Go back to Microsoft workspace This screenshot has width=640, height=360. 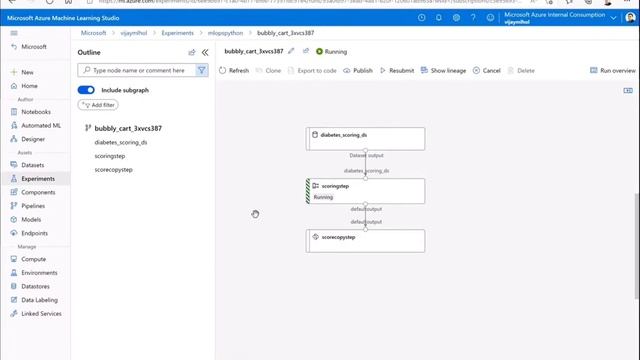29,47
